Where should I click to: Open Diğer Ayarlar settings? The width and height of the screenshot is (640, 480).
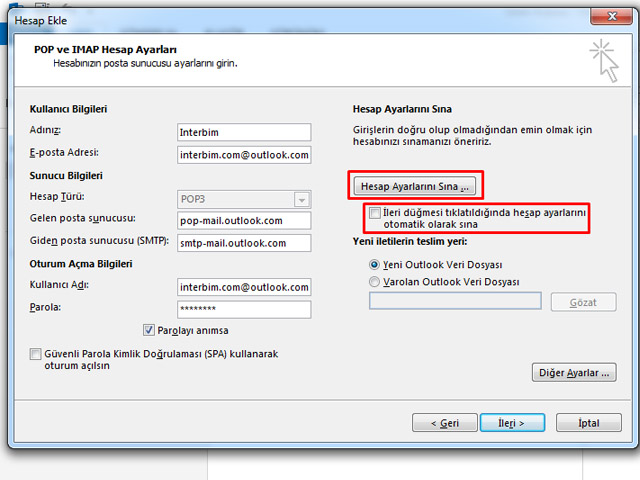point(573,373)
